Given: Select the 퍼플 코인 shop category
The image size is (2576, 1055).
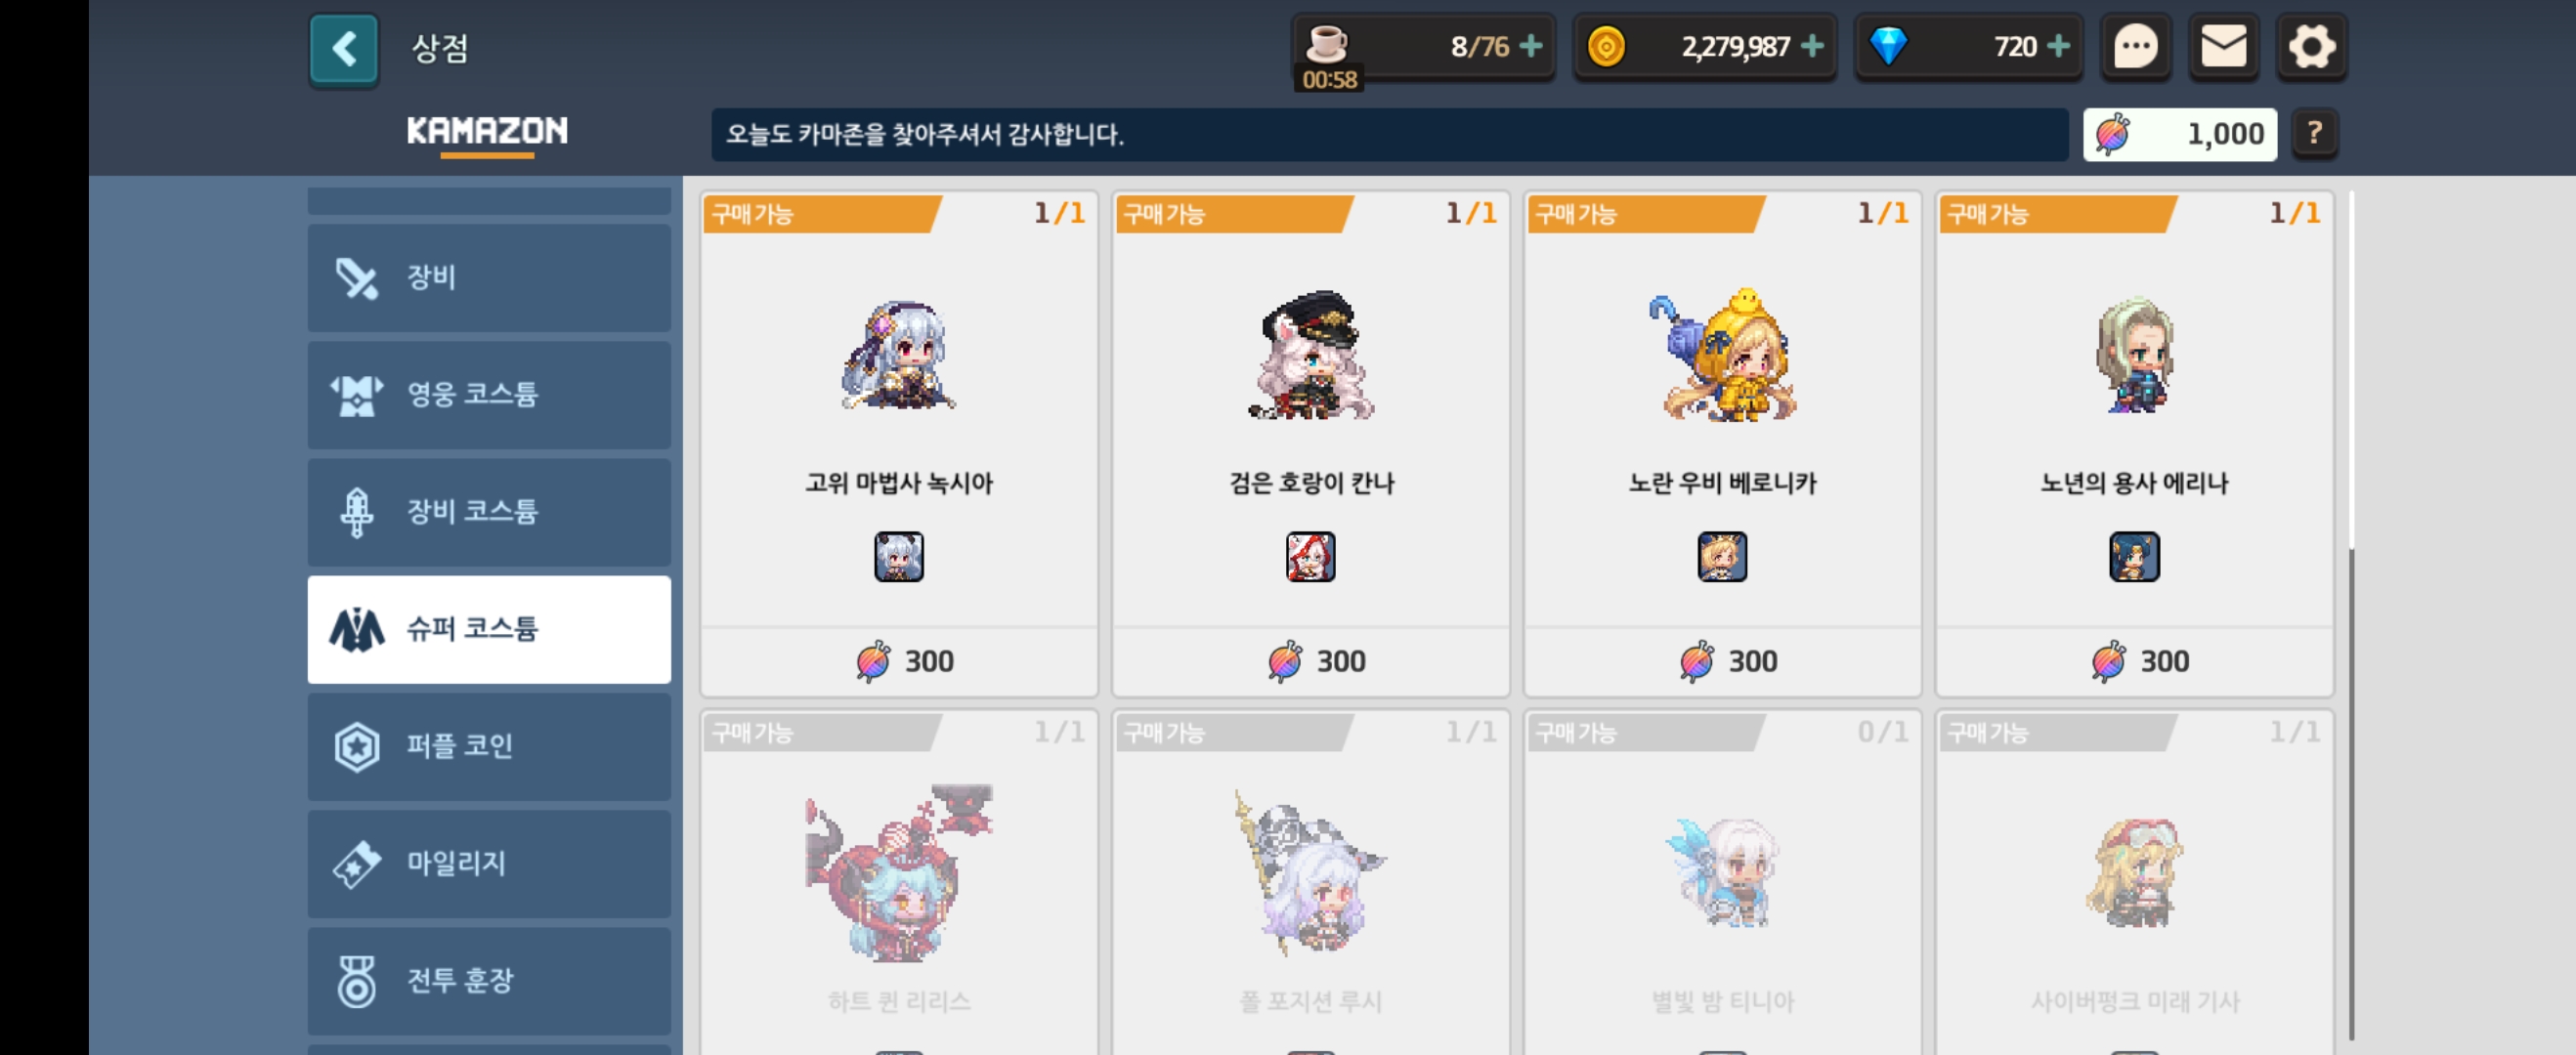Looking at the screenshot, I should coord(489,746).
